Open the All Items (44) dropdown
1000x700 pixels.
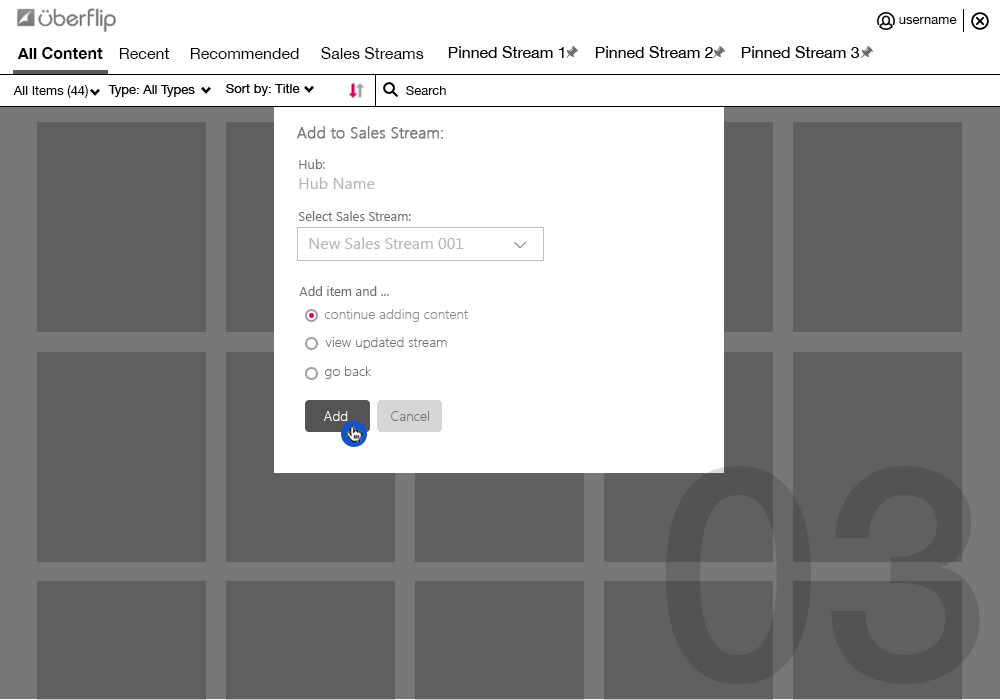(x=57, y=91)
